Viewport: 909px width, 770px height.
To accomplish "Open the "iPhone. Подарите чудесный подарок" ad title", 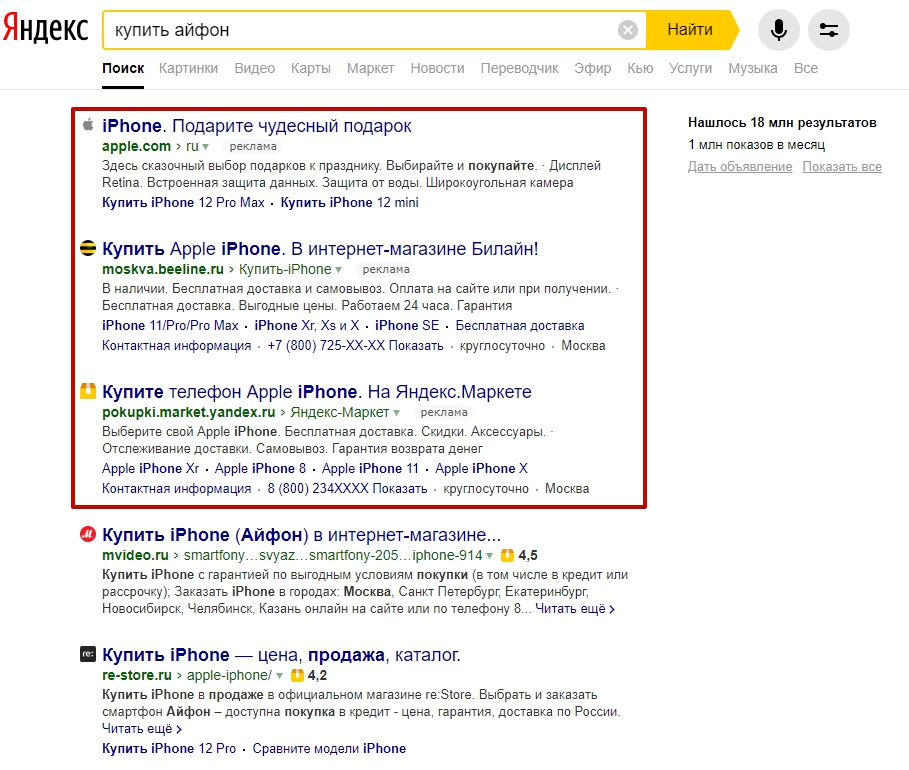I will pos(257,126).
